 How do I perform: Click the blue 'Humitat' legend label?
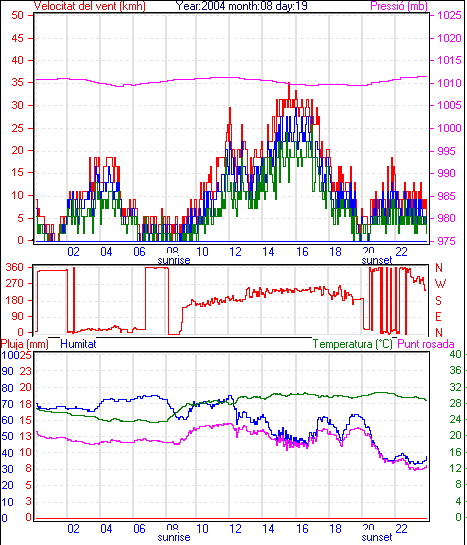pyautogui.click(x=78, y=344)
